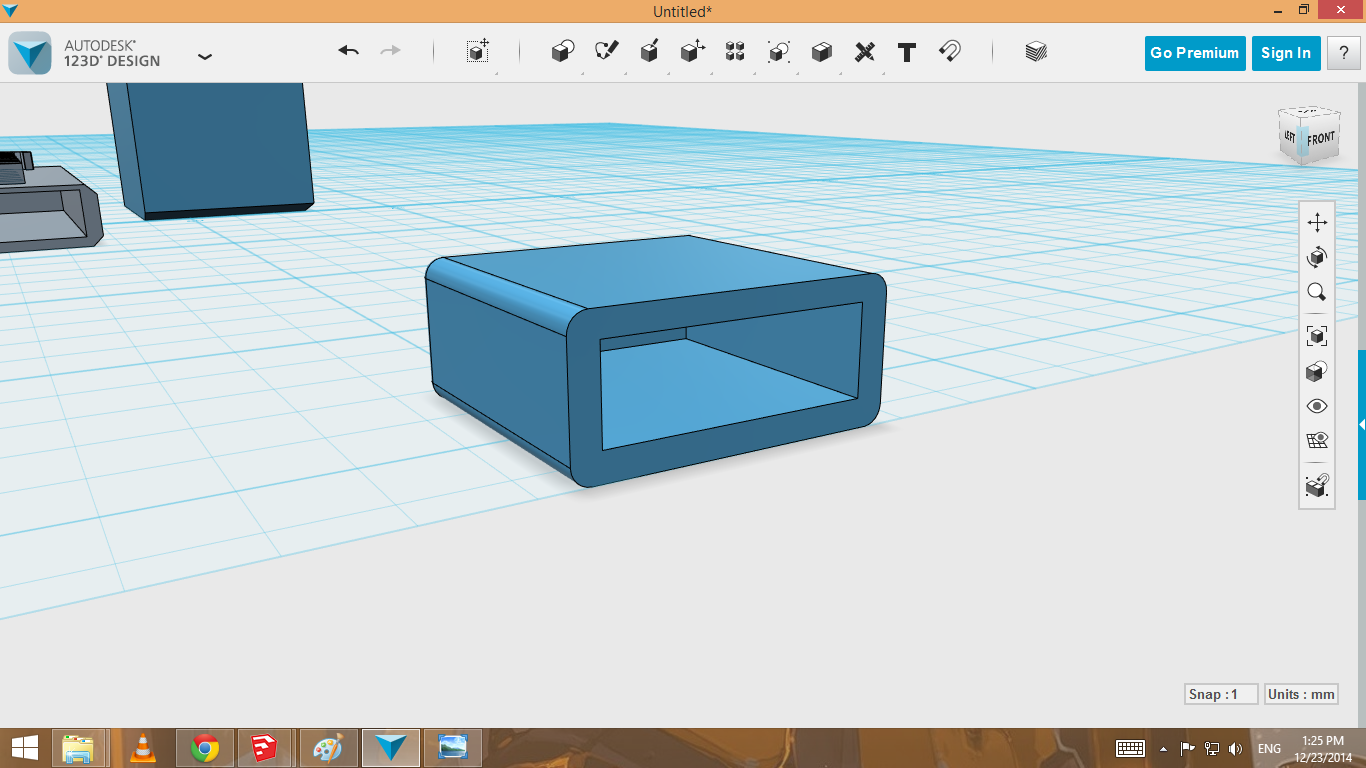Switch input language via ENG indicator

click(x=1269, y=748)
